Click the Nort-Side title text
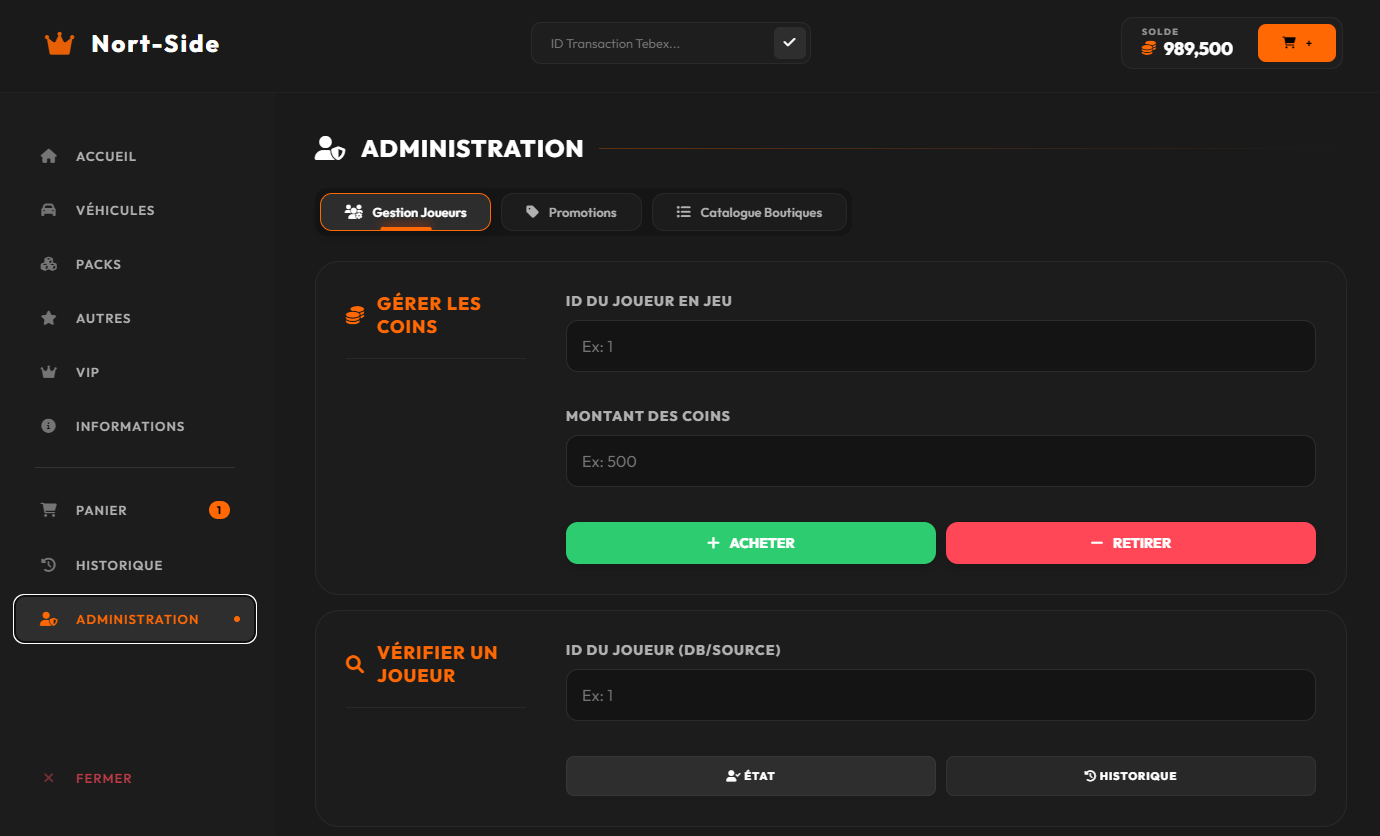Image resolution: width=1380 pixels, height=836 pixels. pos(155,44)
